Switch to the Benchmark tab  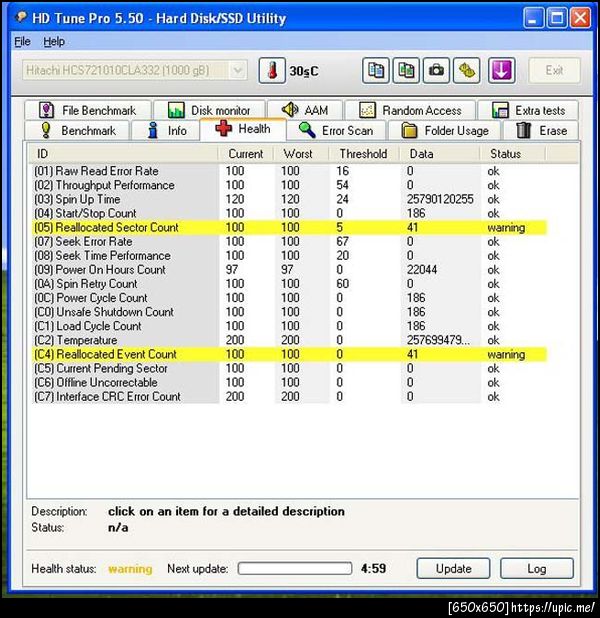77,130
